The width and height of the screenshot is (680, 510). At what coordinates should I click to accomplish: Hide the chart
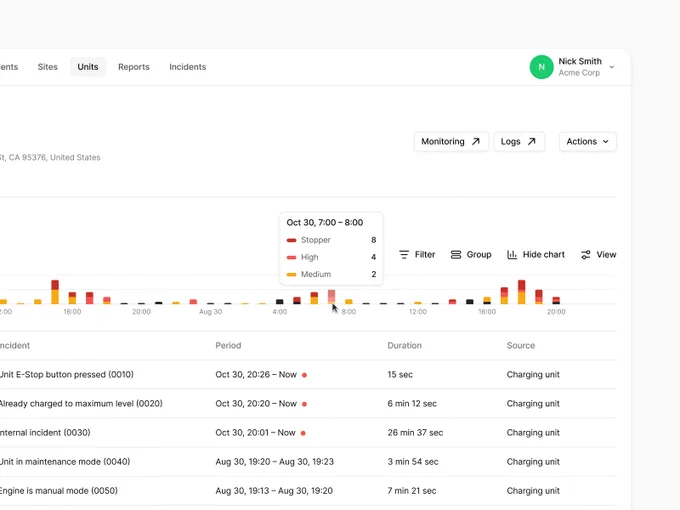(x=536, y=255)
